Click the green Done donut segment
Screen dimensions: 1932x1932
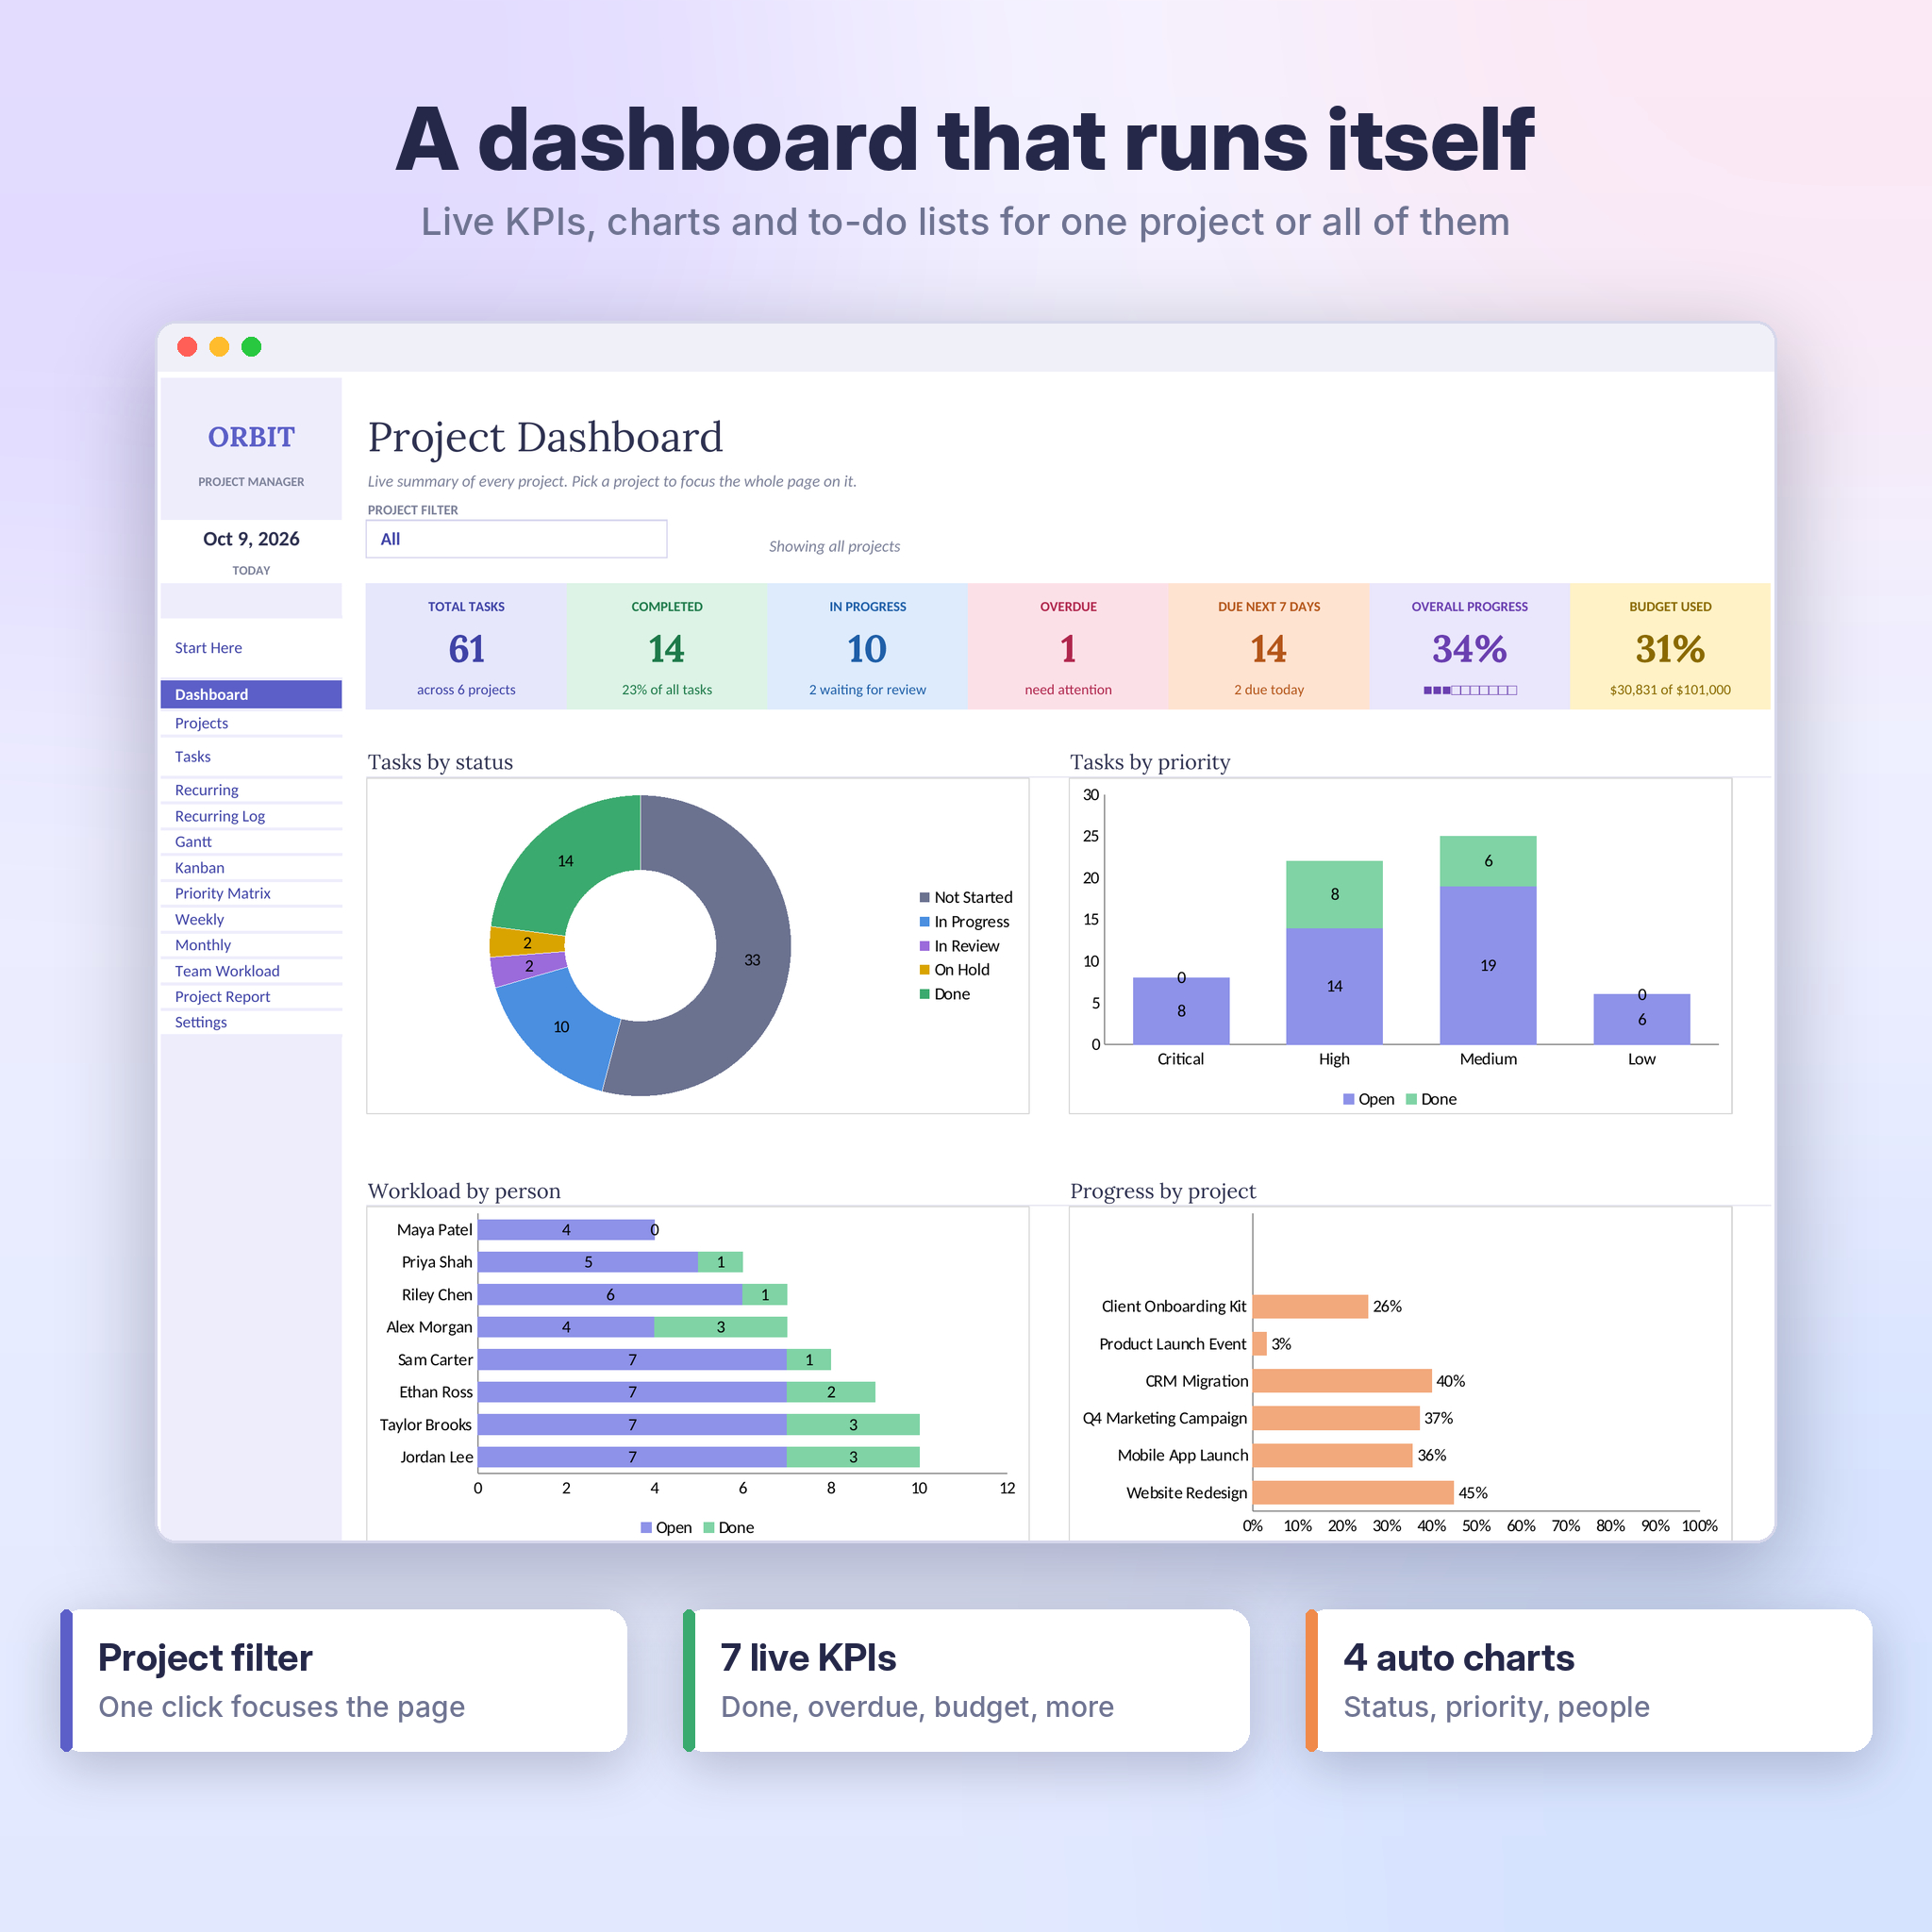coord(566,860)
